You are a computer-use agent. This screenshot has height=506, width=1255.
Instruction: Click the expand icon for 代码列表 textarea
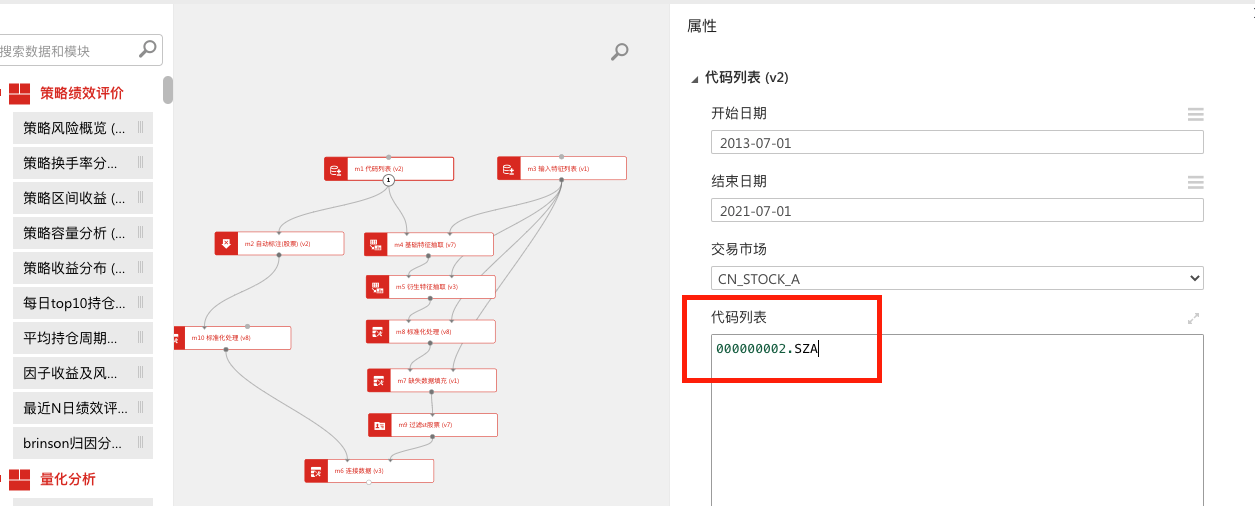(1193, 318)
